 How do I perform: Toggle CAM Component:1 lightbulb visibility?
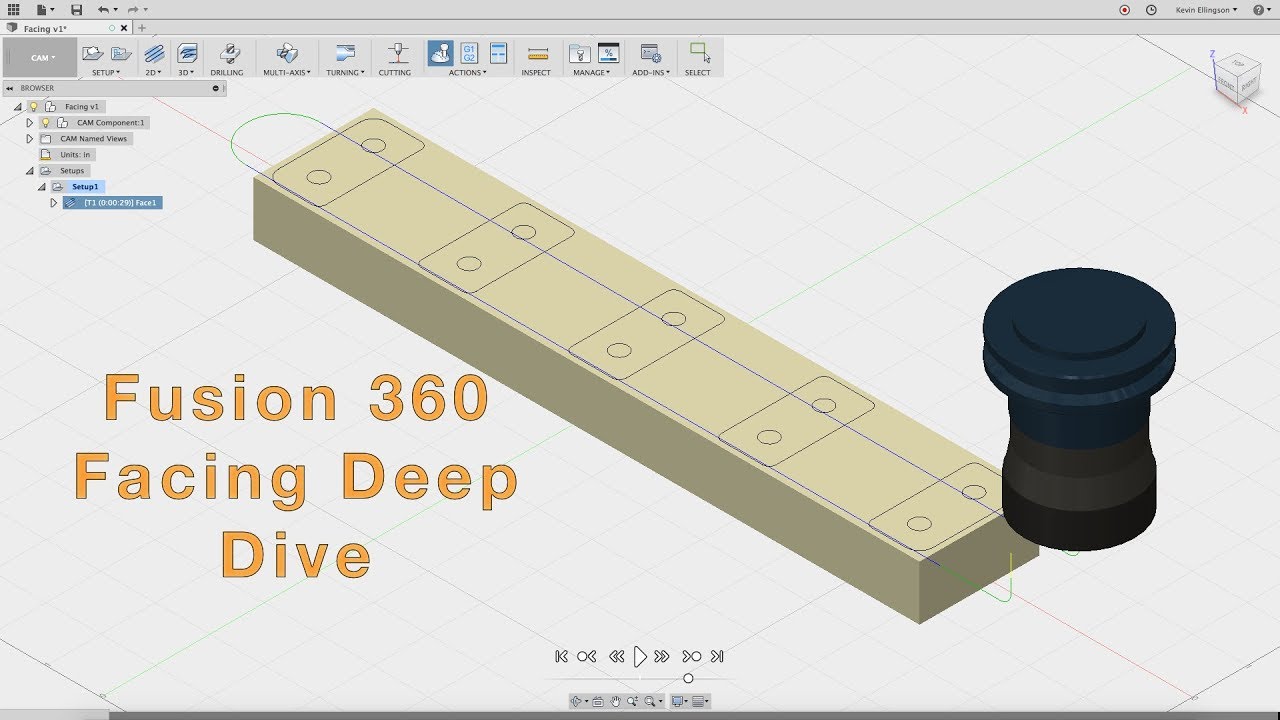click(45, 122)
